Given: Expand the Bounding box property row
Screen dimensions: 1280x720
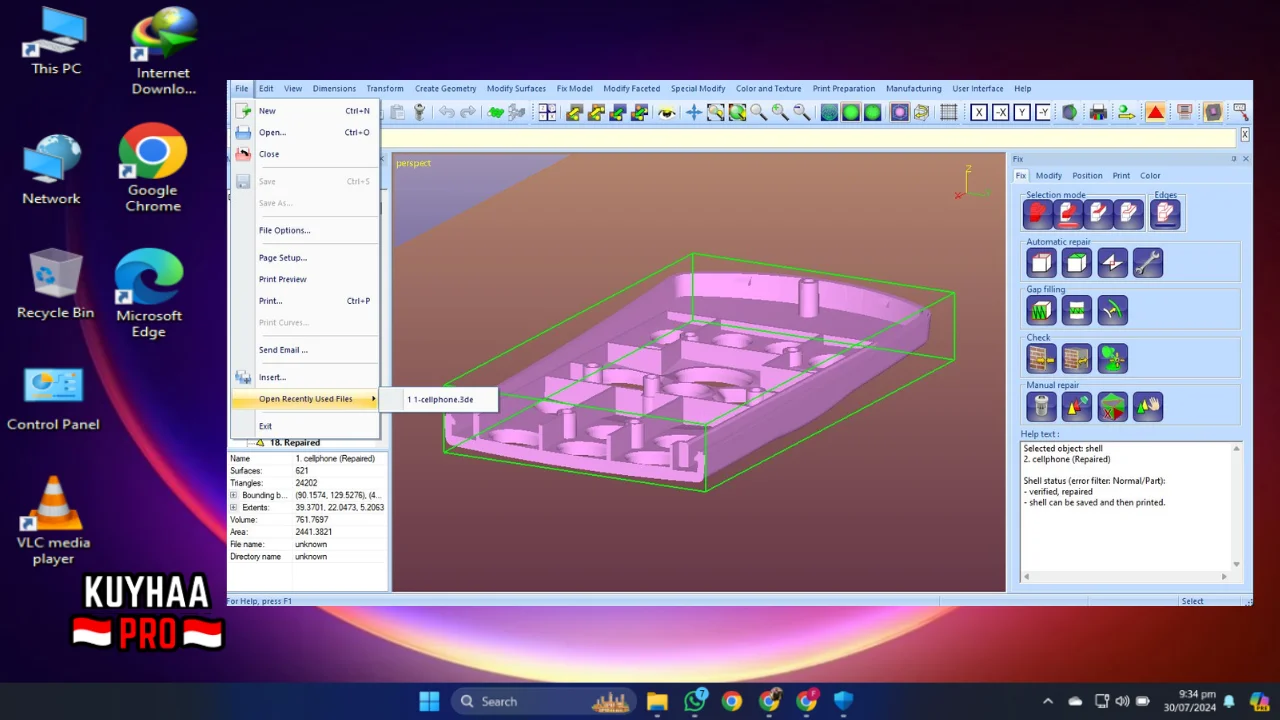Looking at the screenshot, I should [x=234, y=495].
